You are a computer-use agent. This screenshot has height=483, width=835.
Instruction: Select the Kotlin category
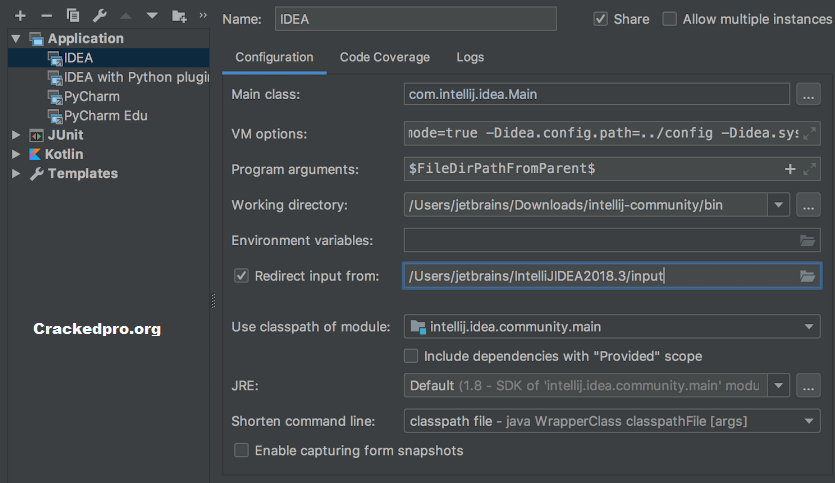point(64,154)
